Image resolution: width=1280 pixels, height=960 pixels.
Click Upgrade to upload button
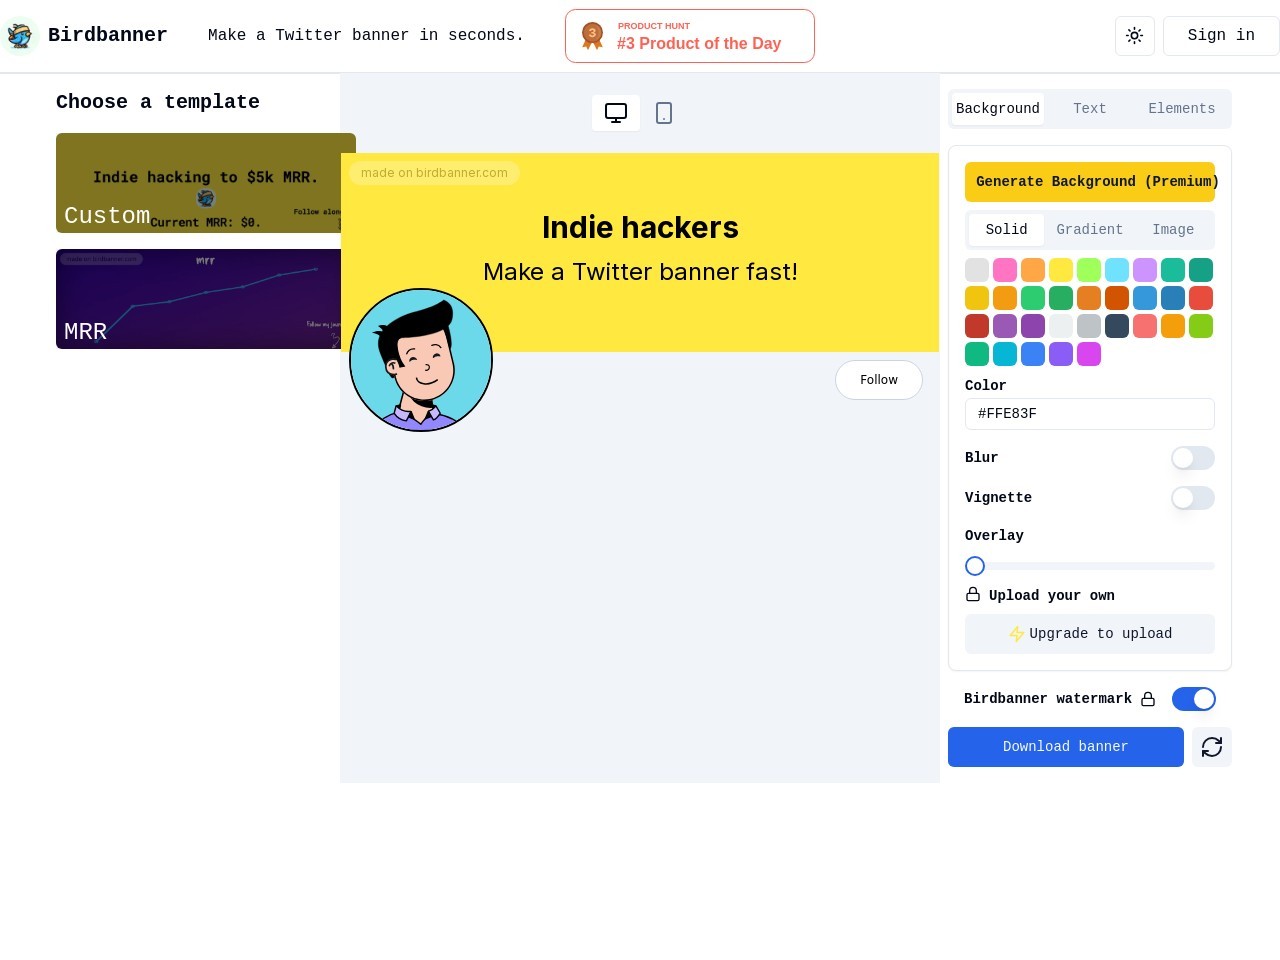click(1090, 634)
